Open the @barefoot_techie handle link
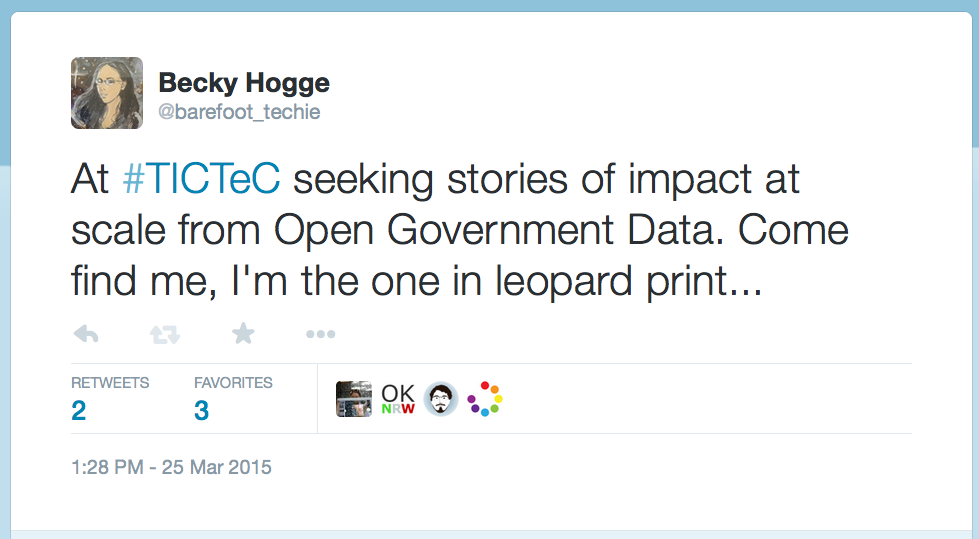This screenshot has width=979, height=539. (239, 112)
